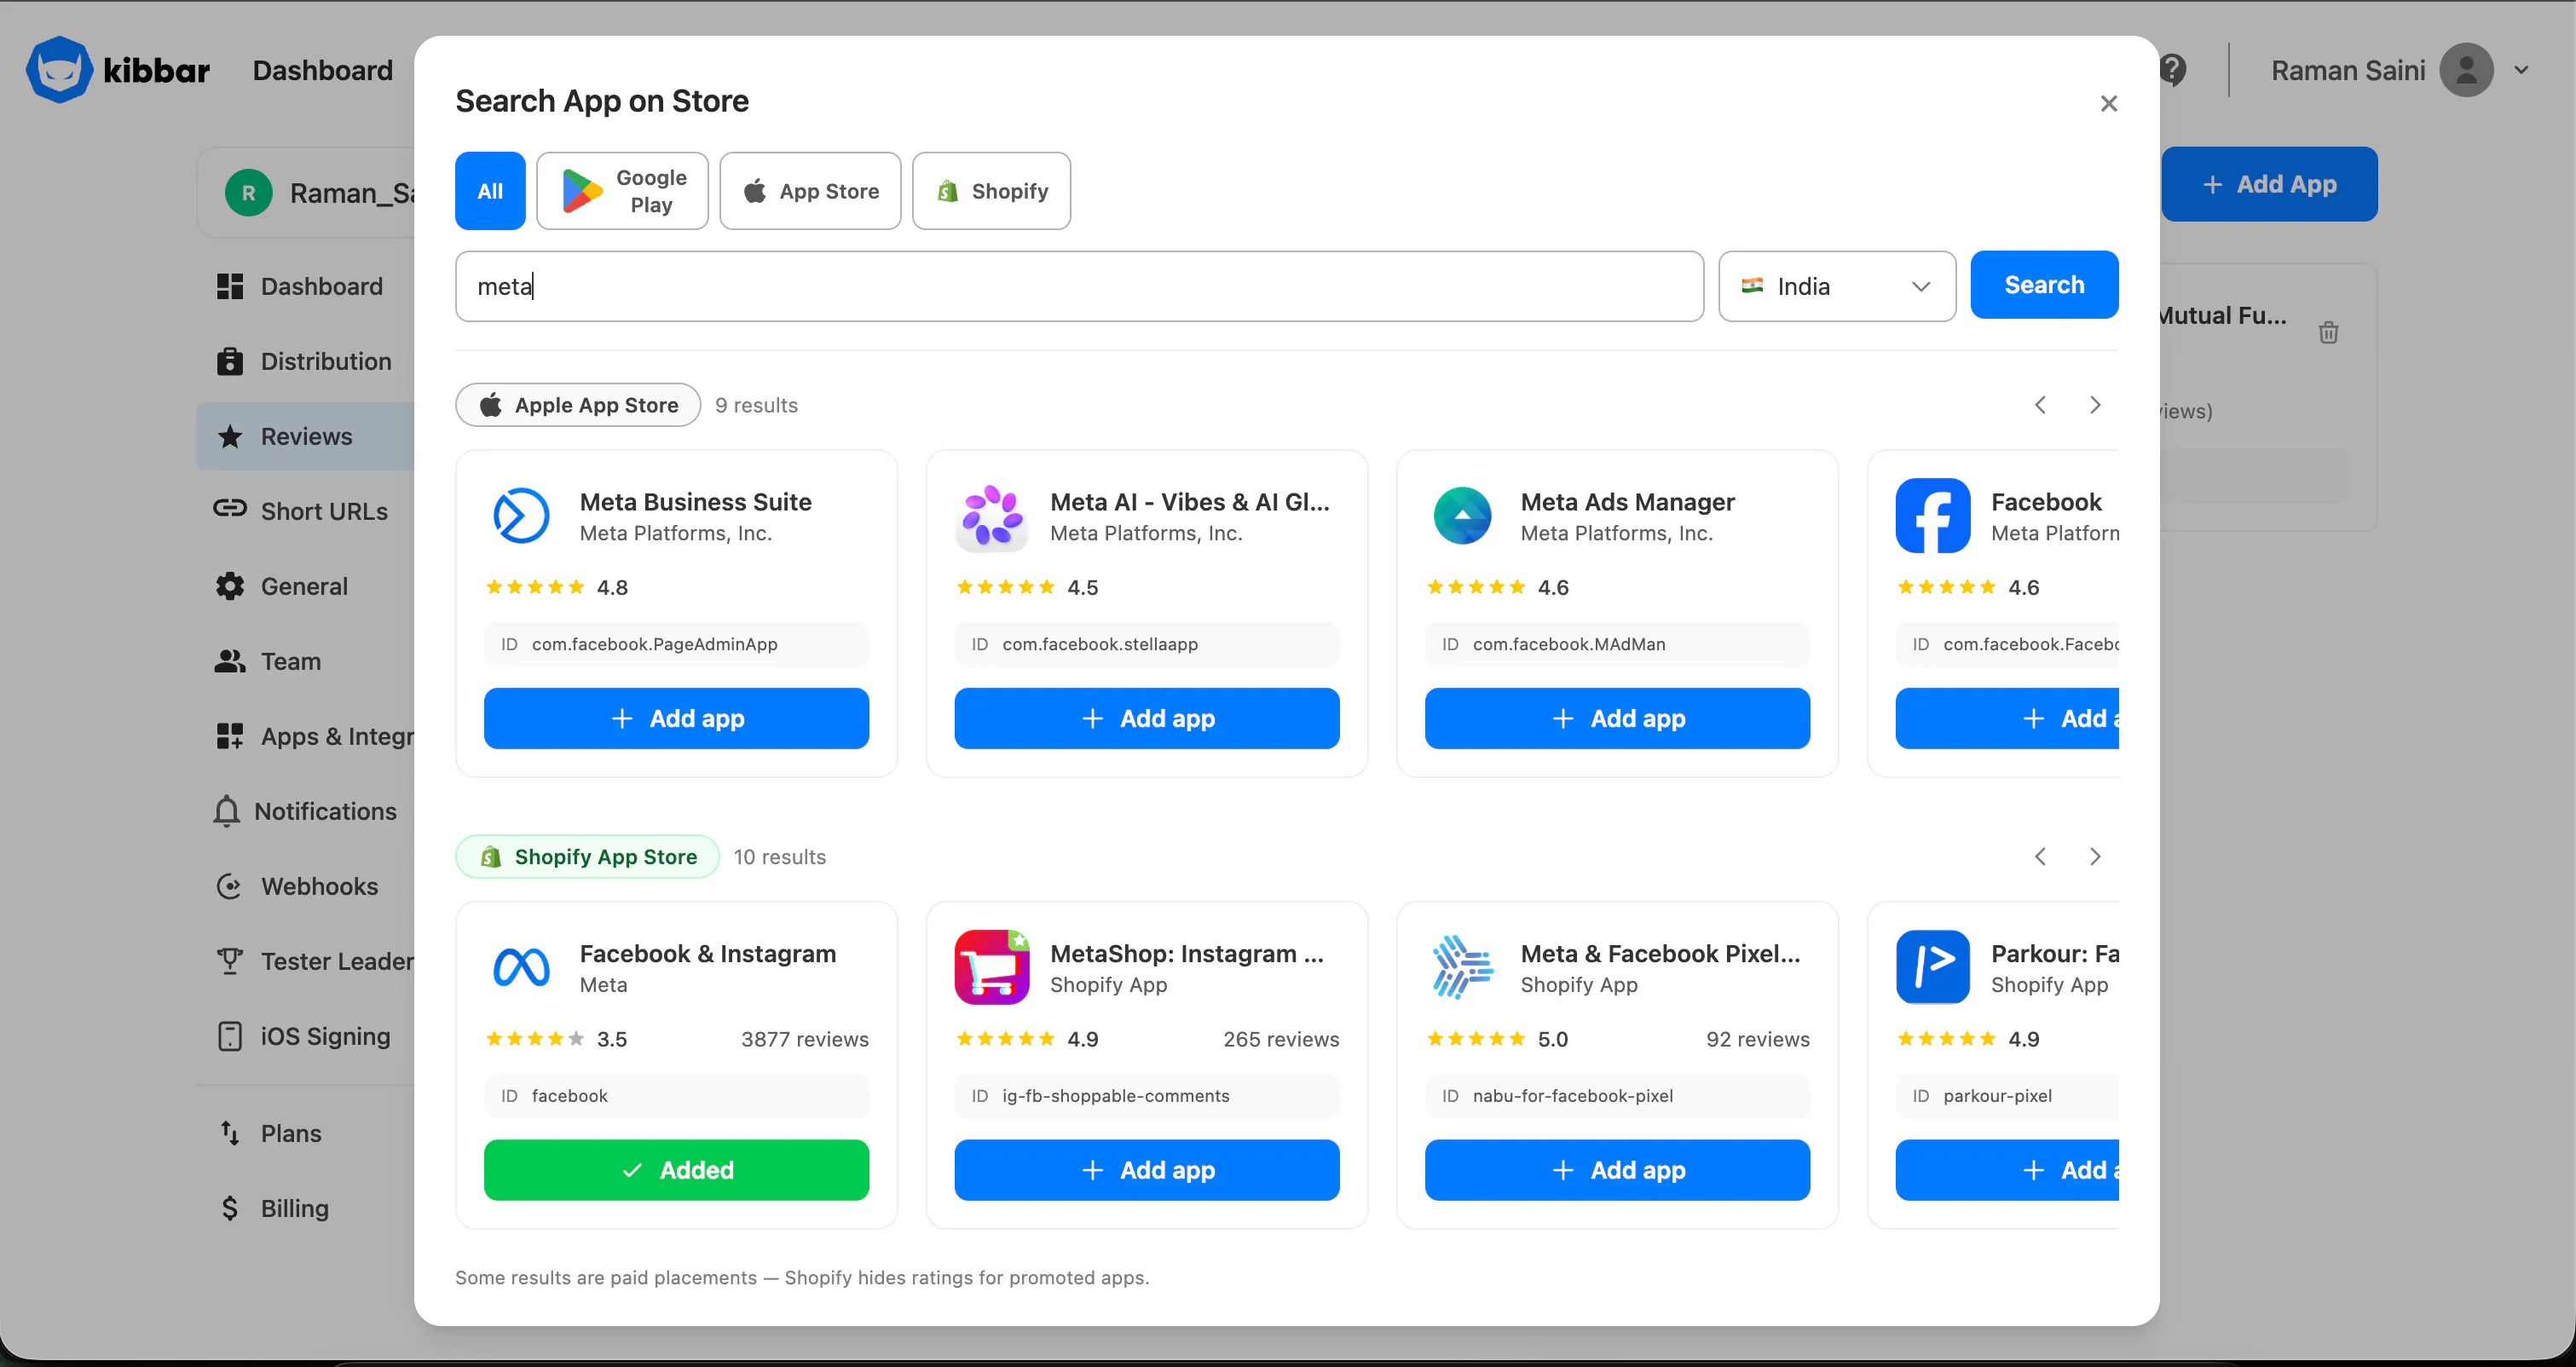Add the Meta AI app
The image size is (2576, 1367).
coord(1147,718)
